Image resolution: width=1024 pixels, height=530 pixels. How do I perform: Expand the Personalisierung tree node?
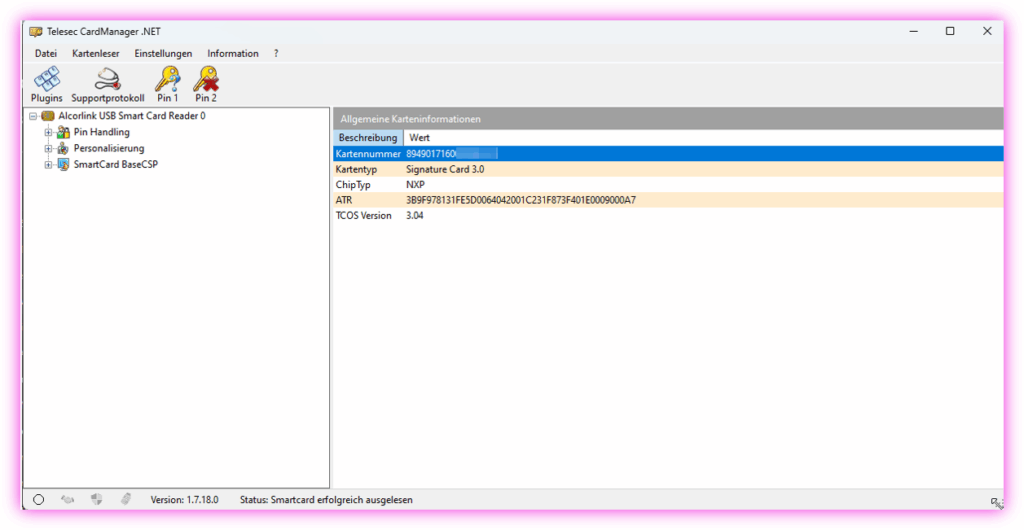(x=47, y=148)
